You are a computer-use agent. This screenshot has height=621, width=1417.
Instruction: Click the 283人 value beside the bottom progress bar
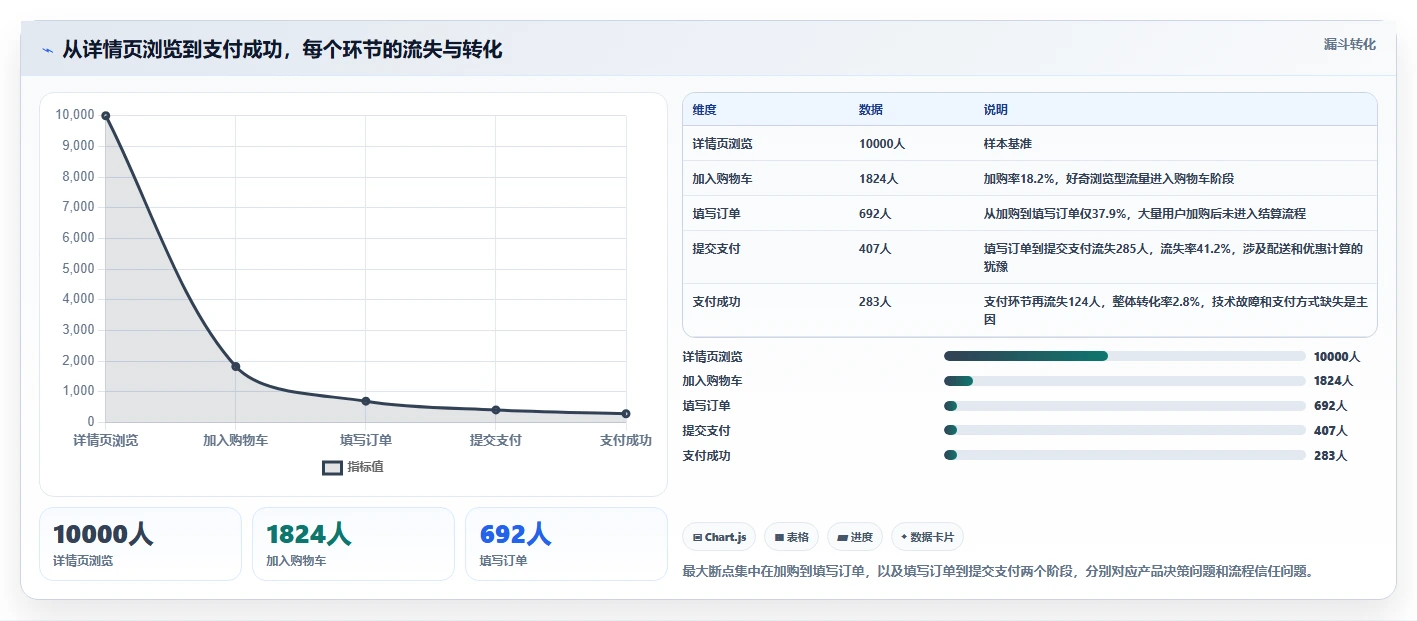click(x=1331, y=456)
